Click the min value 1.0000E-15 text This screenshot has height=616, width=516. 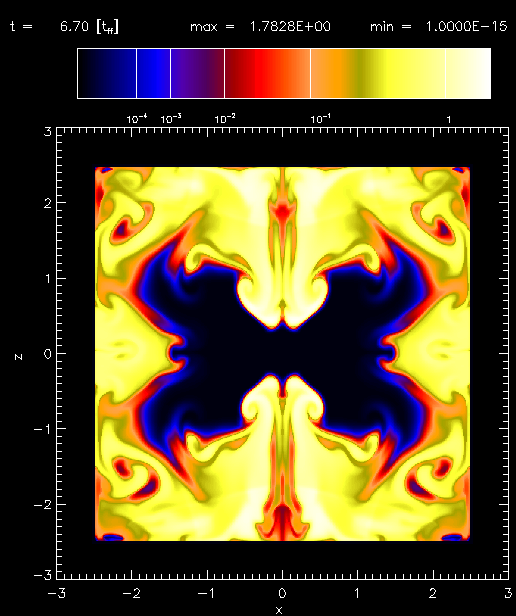tap(466, 27)
